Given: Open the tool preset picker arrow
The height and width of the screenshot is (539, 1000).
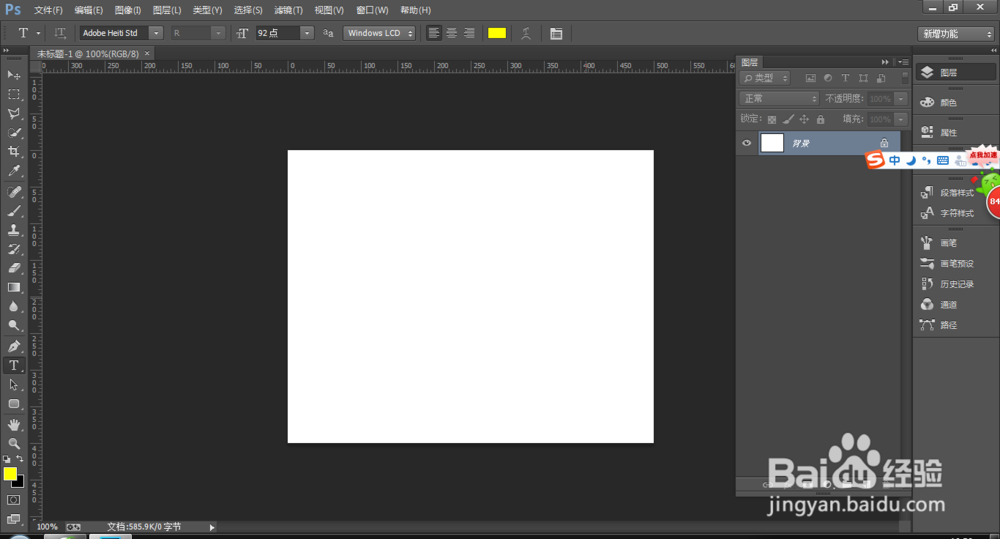Looking at the screenshot, I should point(38,33).
